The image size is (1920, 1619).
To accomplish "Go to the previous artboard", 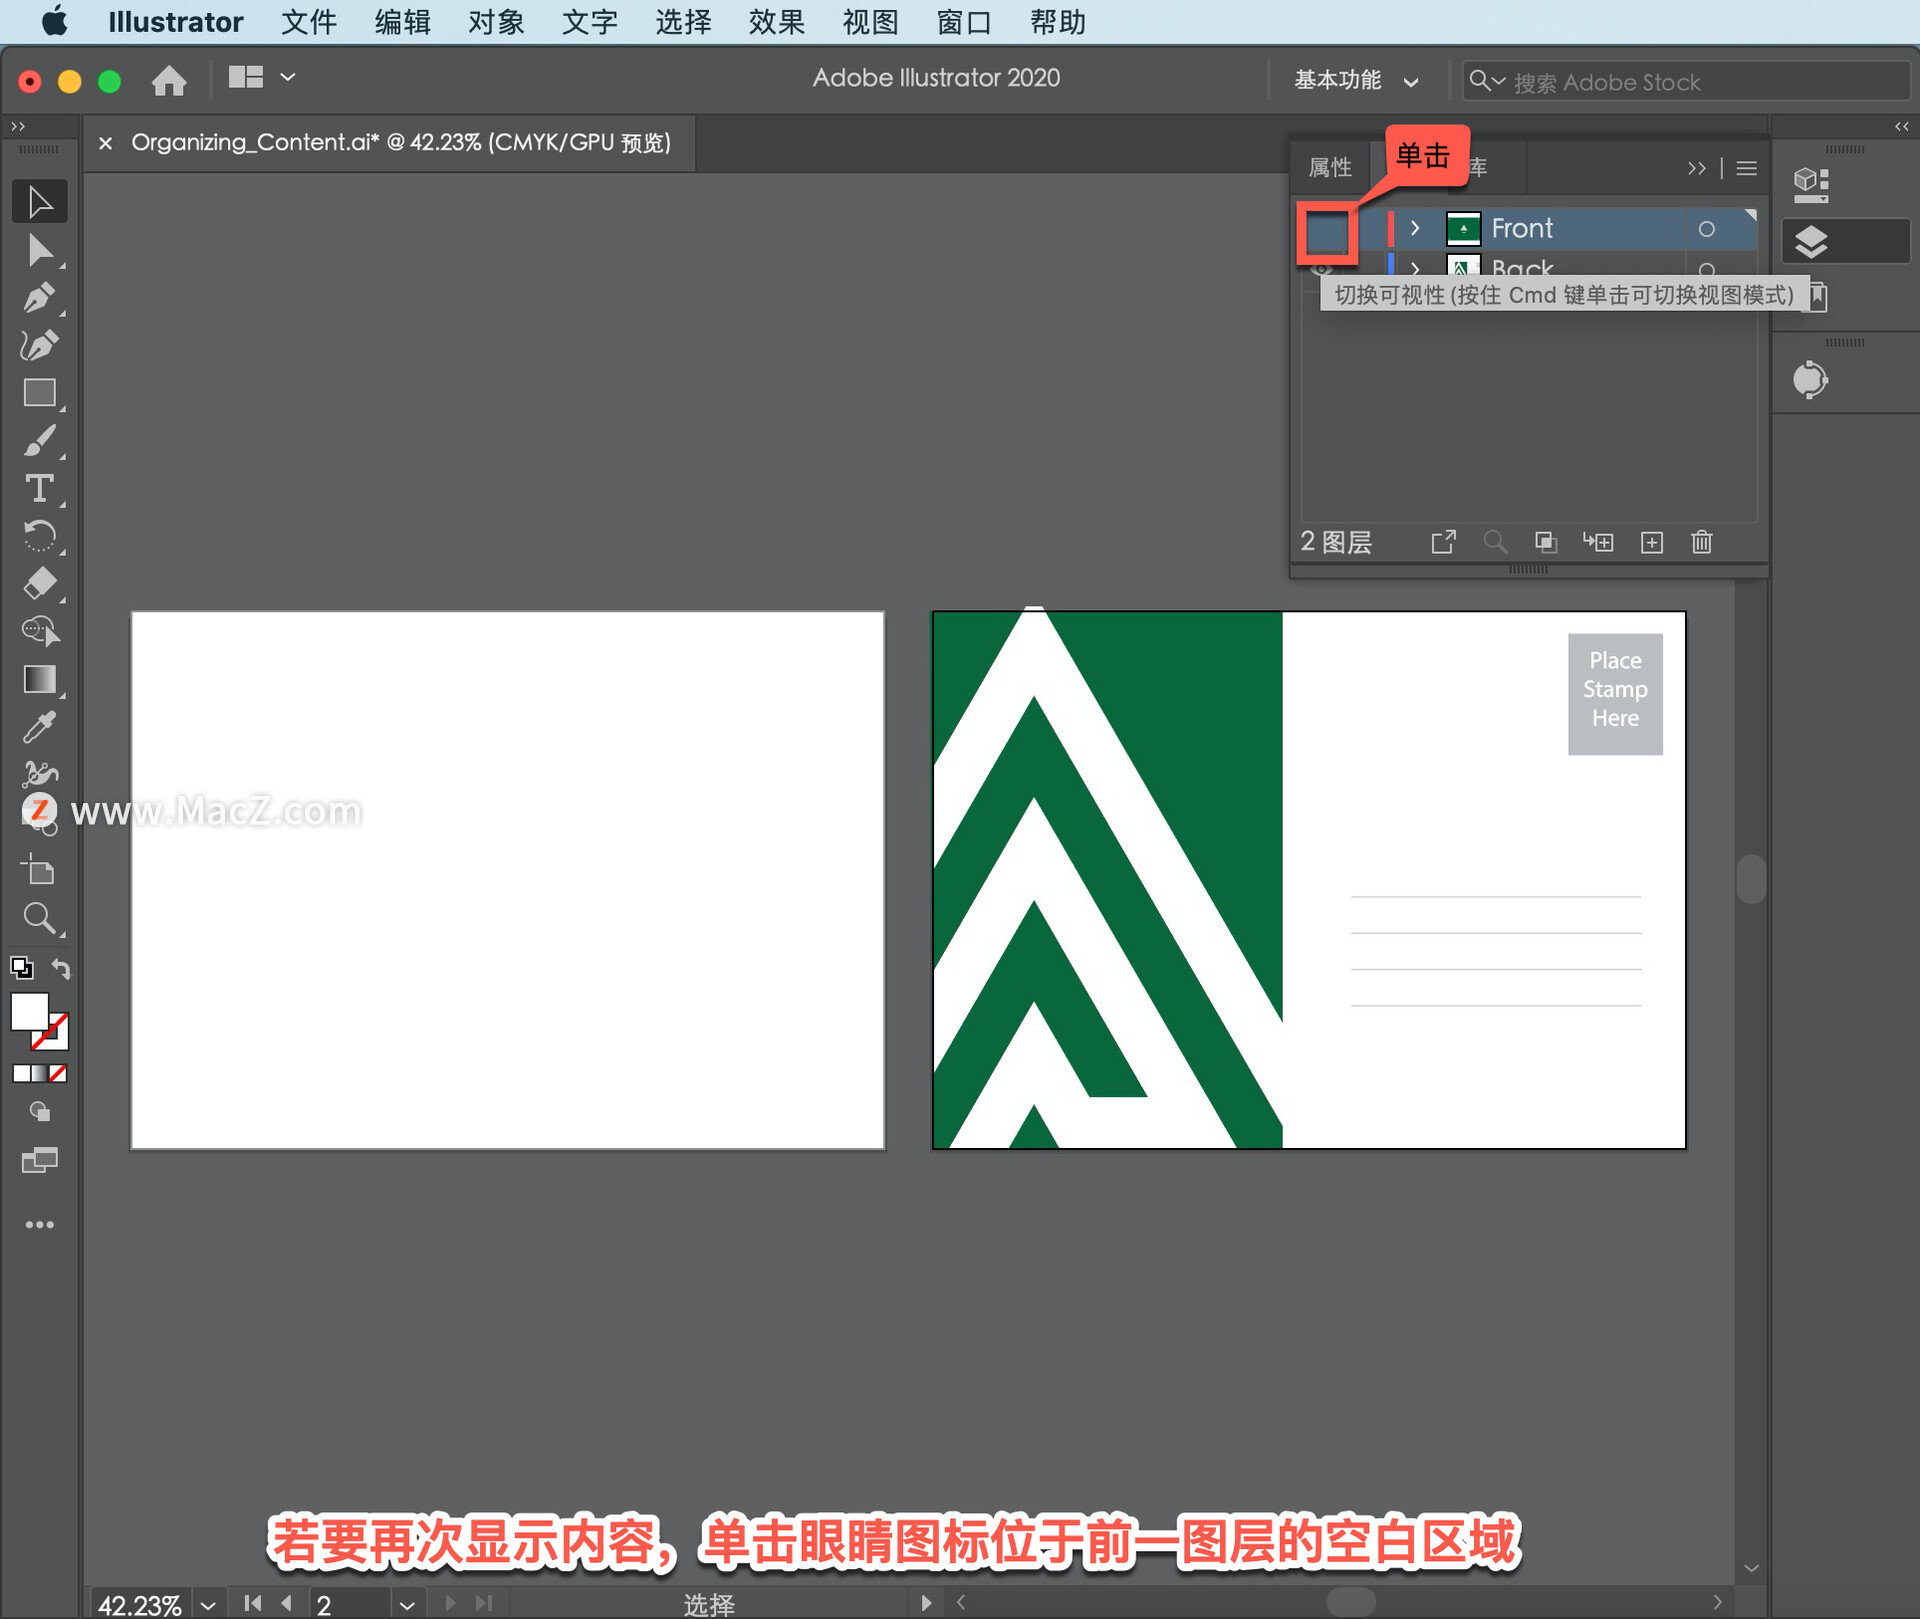I will (x=287, y=1604).
